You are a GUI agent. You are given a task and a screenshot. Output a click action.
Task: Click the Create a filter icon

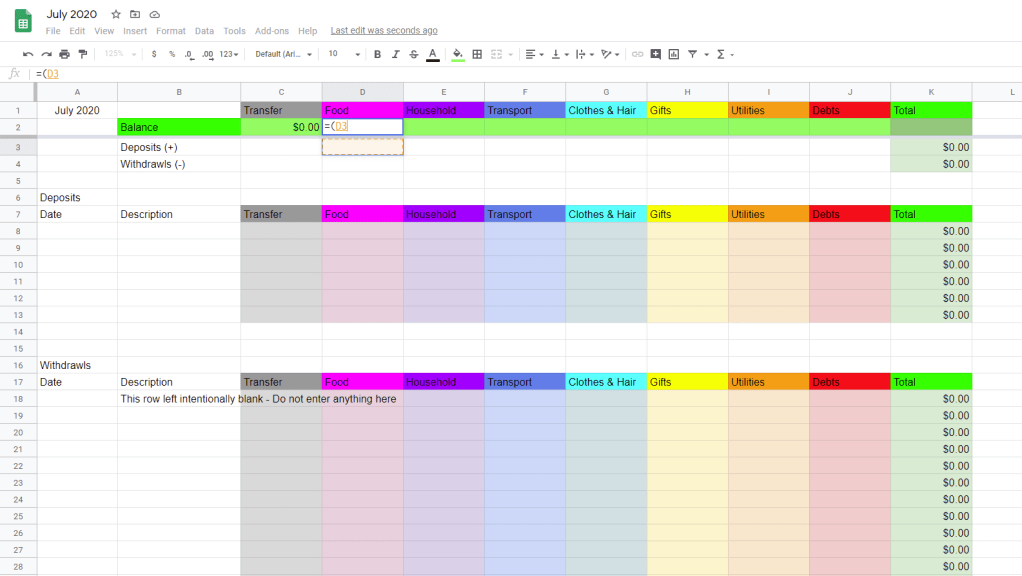692,54
